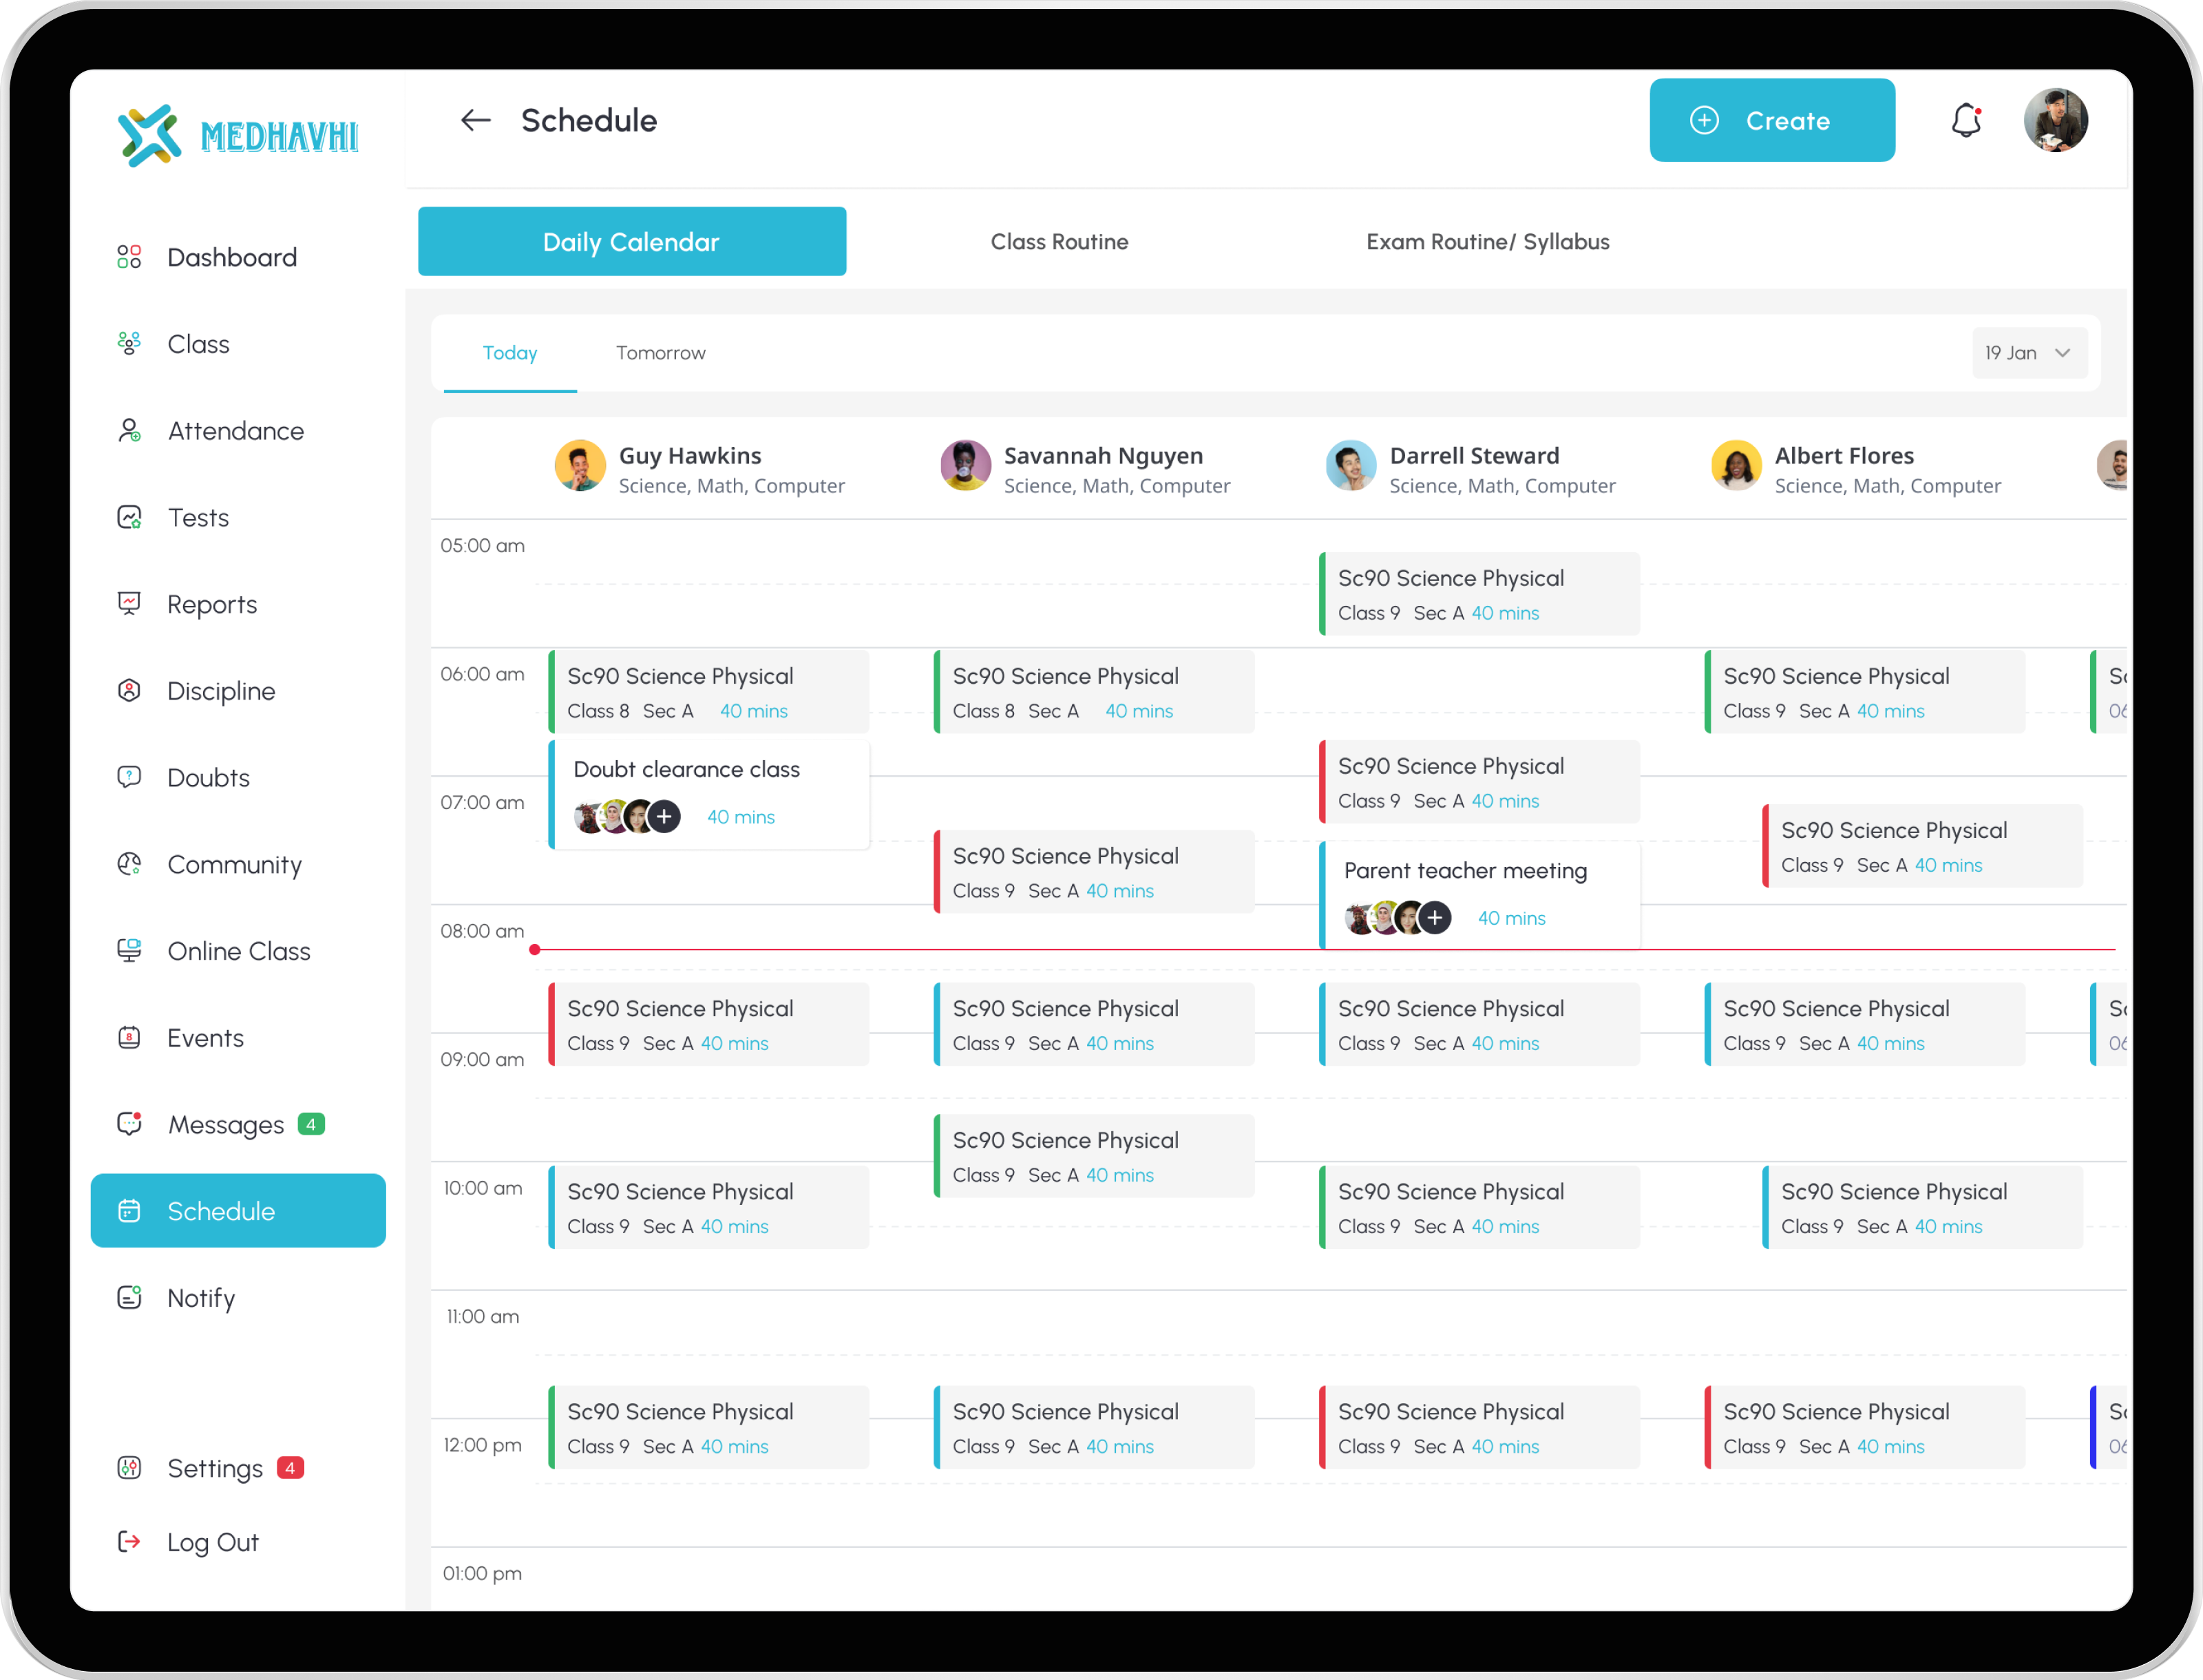The image size is (2203, 1680).
Task: Expand the date picker dropdown
Action: pyautogui.click(x=2025, y=351)
